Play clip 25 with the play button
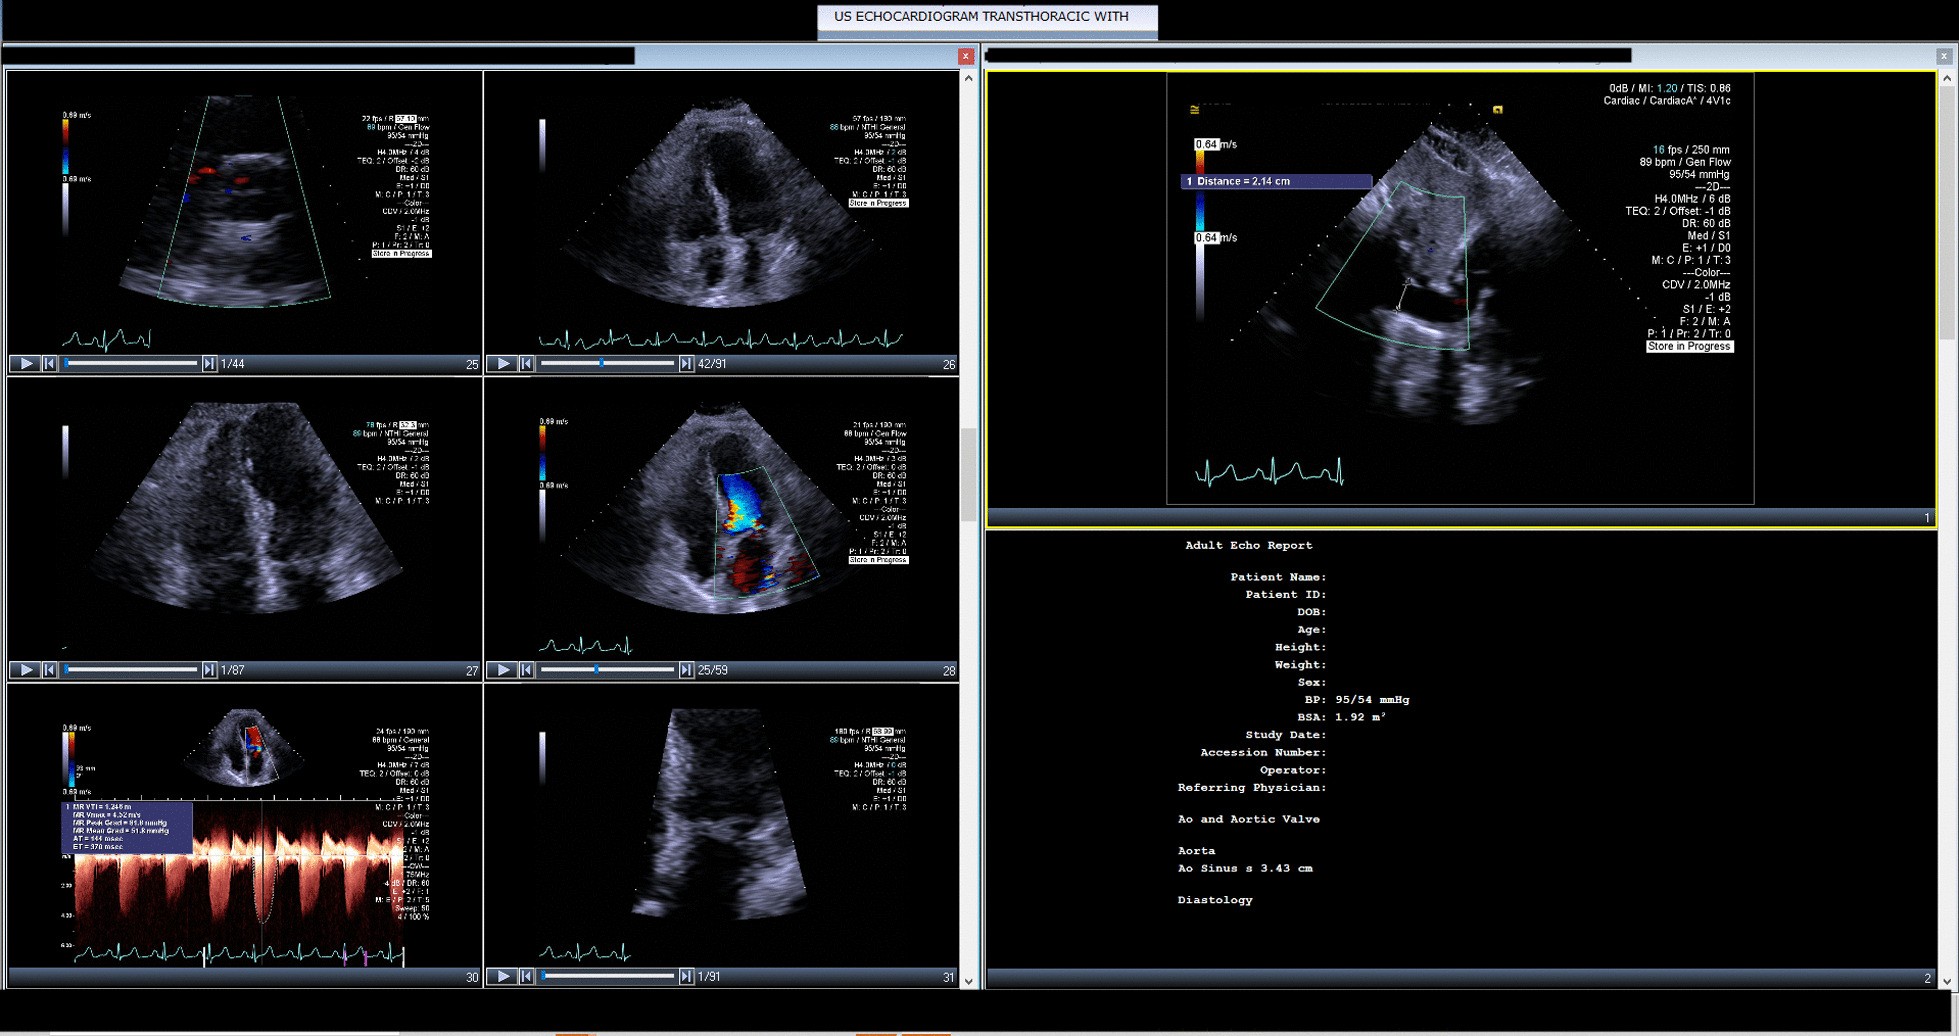 point(26,364)
